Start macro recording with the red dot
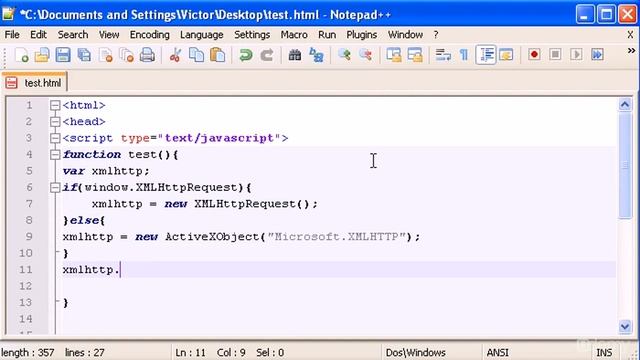The height and width of the screenshot is (360, 640). coord(534,55)
